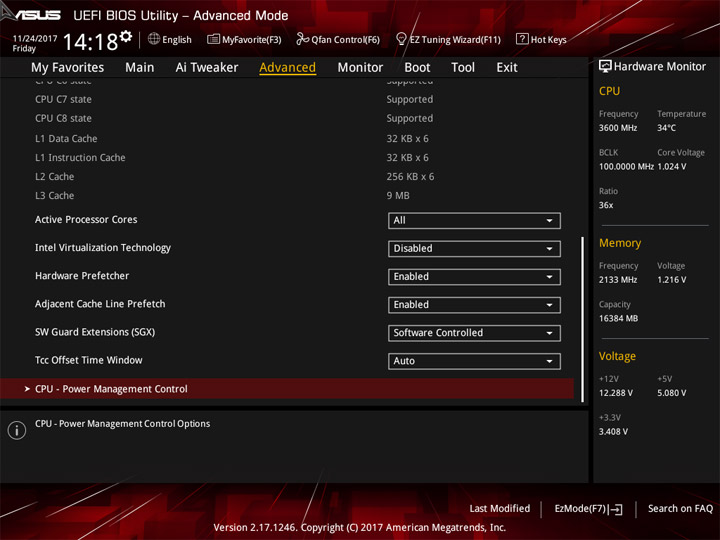Select the Advanced tab
The height and width of the screenshot is (540, 720).
point(287,68)
